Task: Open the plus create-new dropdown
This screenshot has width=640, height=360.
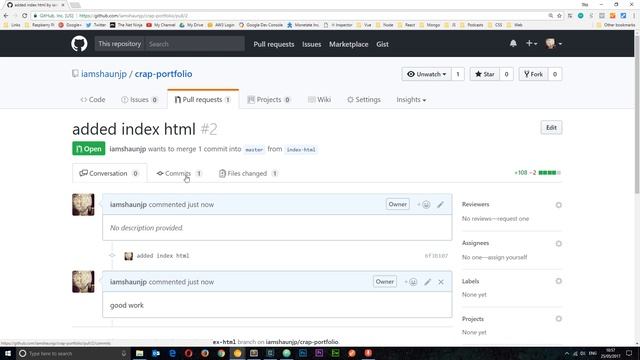Action: click(531, 43)
